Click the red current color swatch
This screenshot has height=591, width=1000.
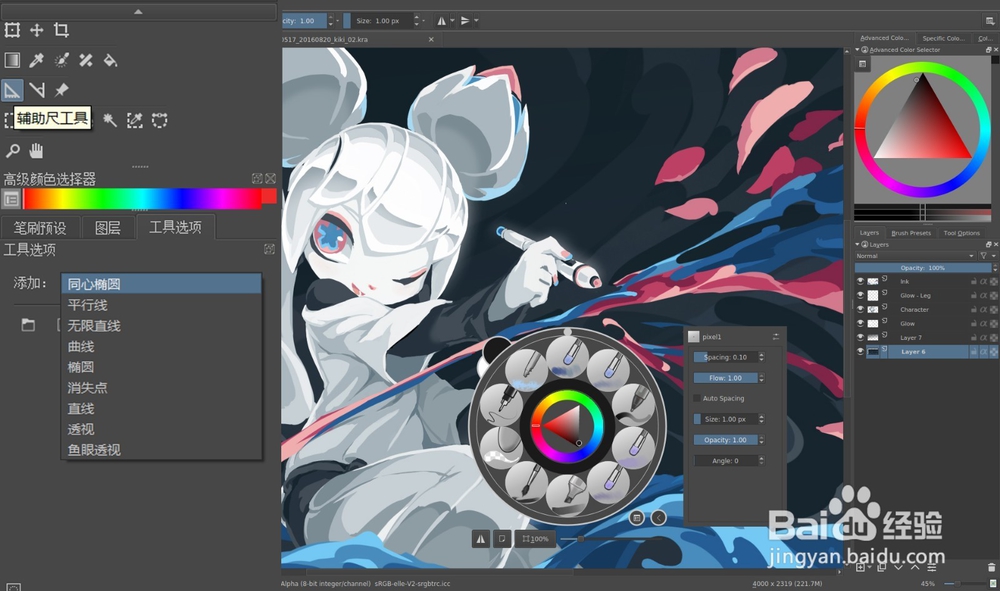[269, 196]
